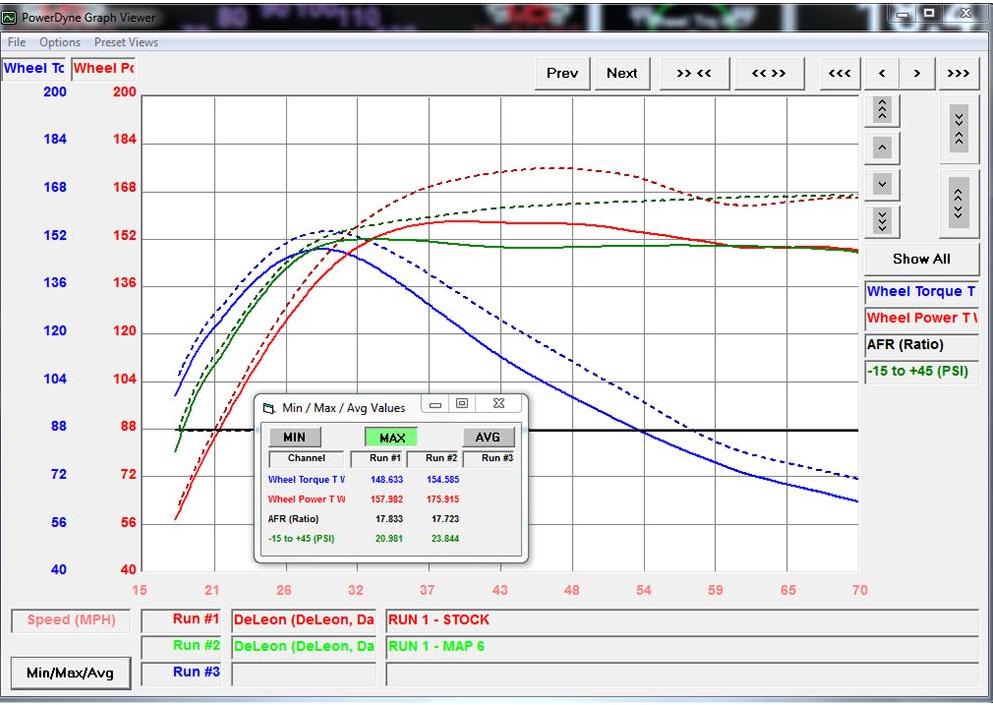Click the Channel column header
The height and width of the screenshot is (705, 993).
click(307, 458)
